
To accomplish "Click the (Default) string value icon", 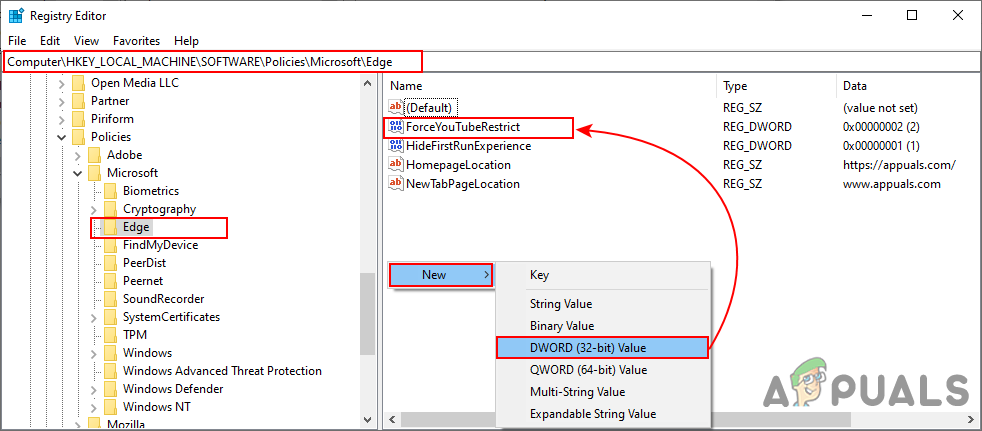I will (x=395, y=108).
